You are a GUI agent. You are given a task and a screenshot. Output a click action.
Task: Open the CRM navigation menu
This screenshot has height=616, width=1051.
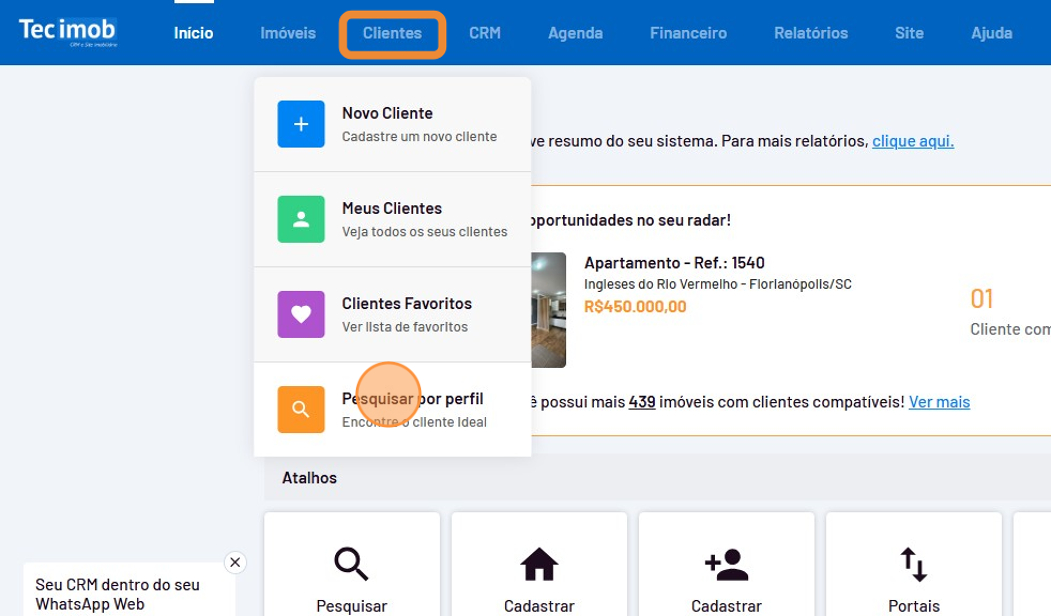click(x=485, y=33)
